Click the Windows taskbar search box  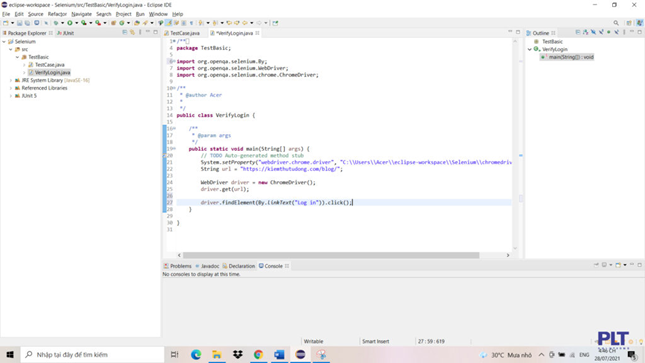pyautogui.click(x=93, y=354)
